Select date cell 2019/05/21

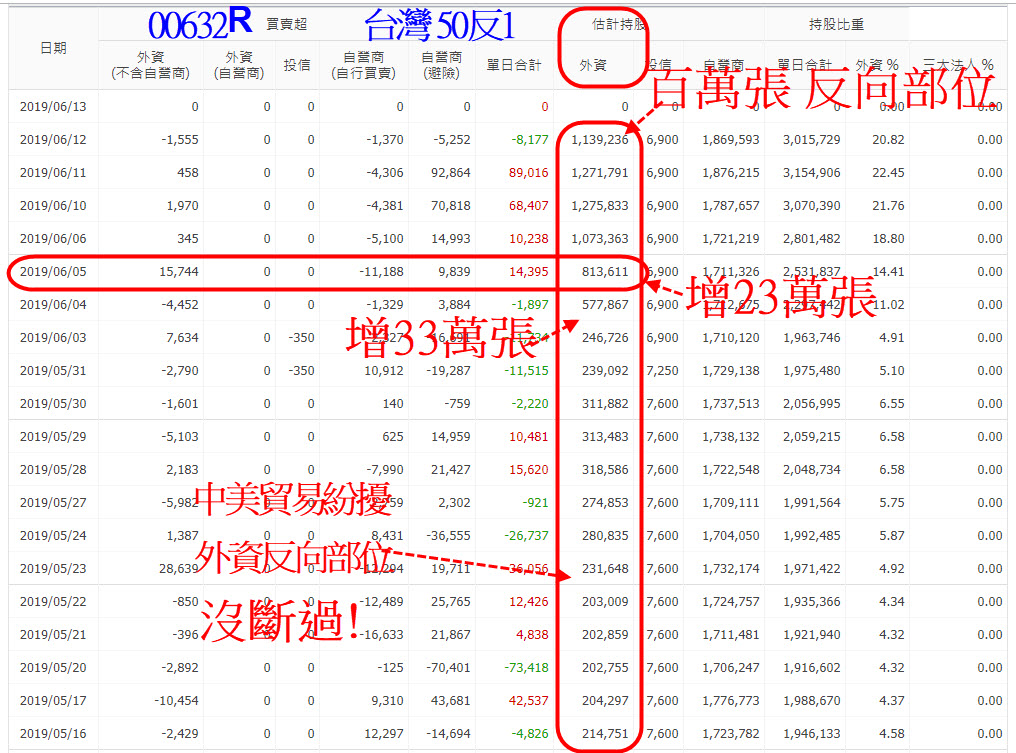click(53, 635)
